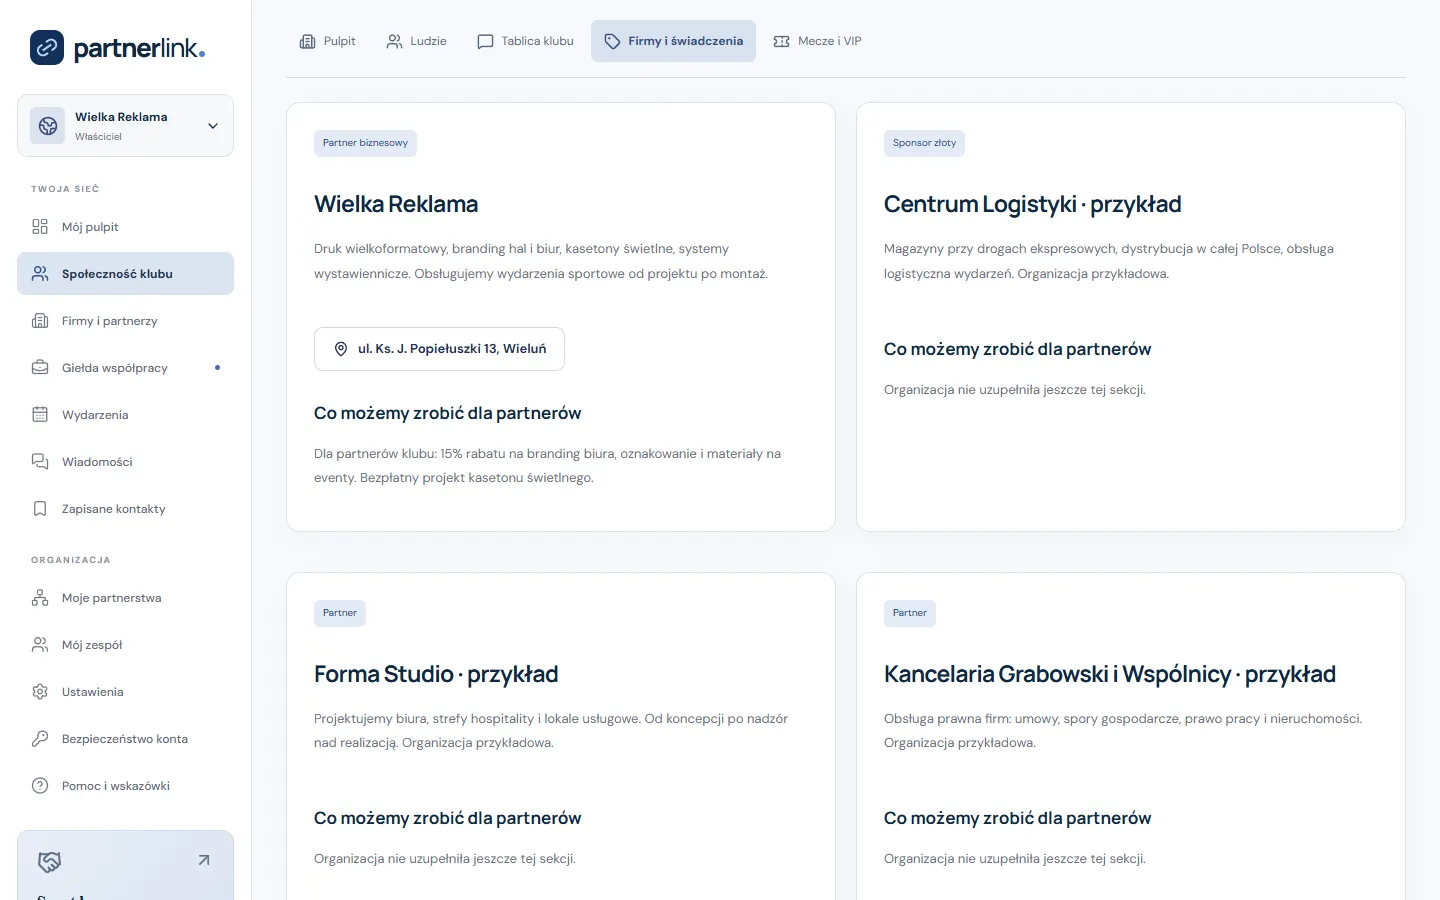
Task: Click the Centrum Logistyki · przykład heading
Action: [1033, 204]
